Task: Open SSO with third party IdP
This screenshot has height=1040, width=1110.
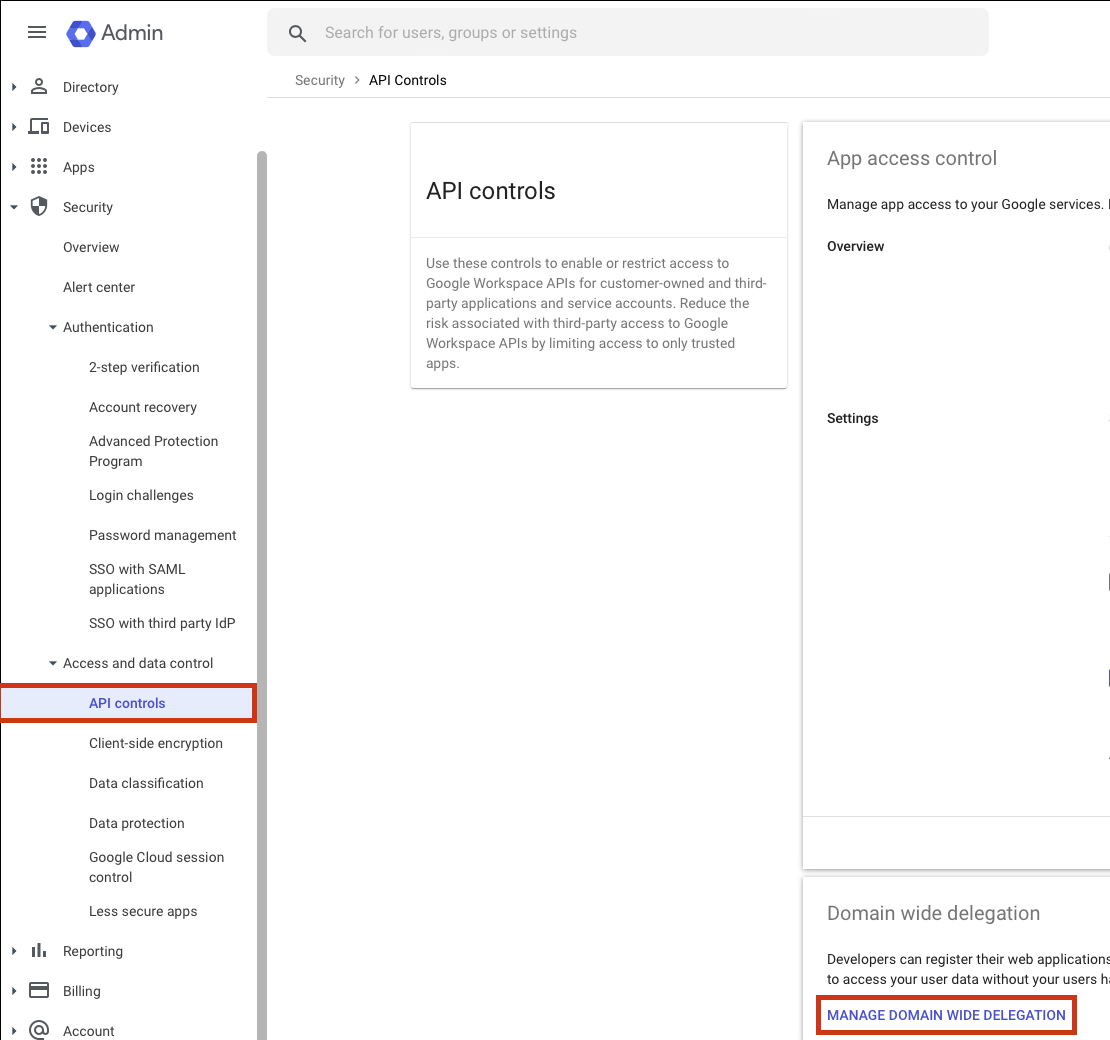Action: [162, 623]
